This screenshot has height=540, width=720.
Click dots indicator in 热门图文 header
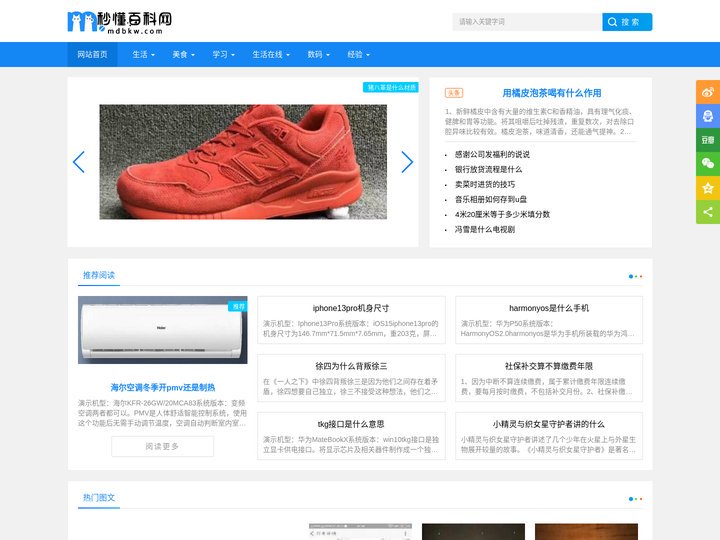tap(636, 499)
